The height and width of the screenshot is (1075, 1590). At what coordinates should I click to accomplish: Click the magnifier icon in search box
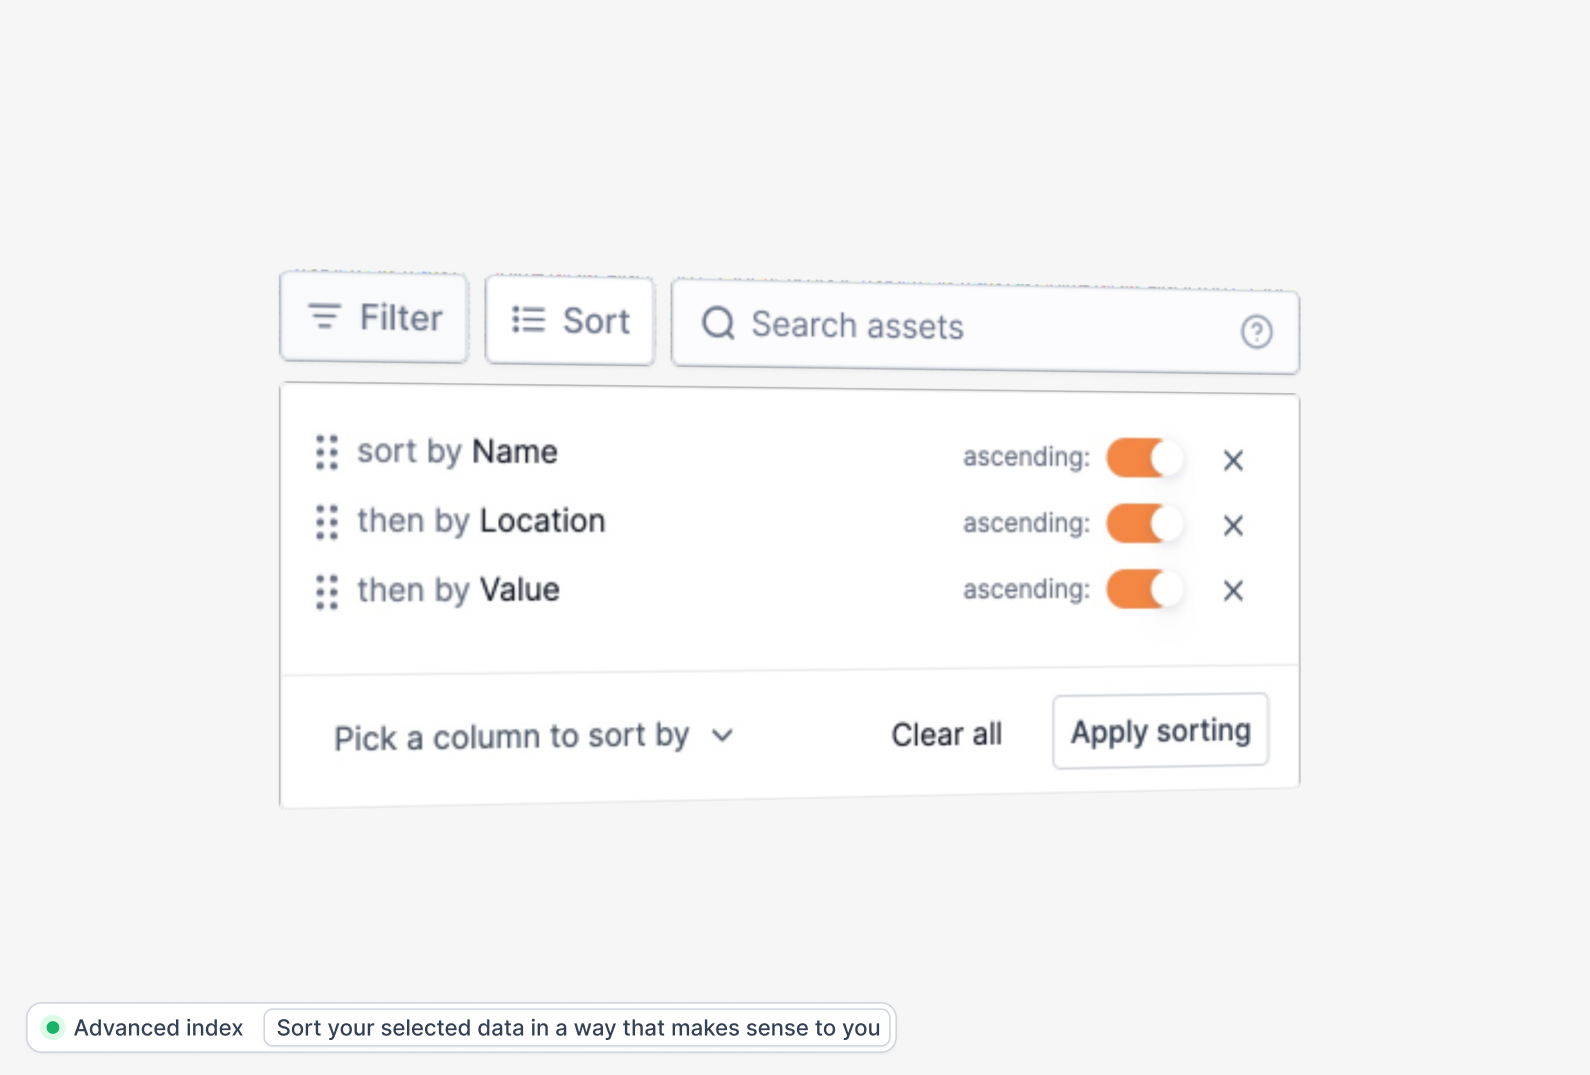coord(718,323)
